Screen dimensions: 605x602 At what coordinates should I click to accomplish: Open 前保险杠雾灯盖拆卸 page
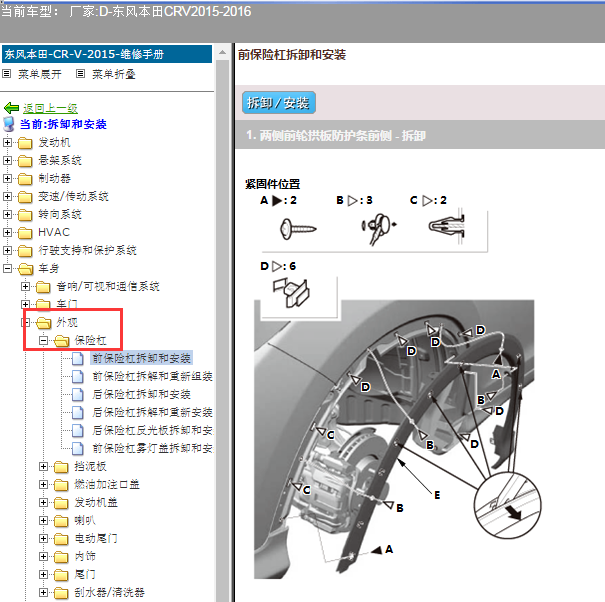click(152, 448)
